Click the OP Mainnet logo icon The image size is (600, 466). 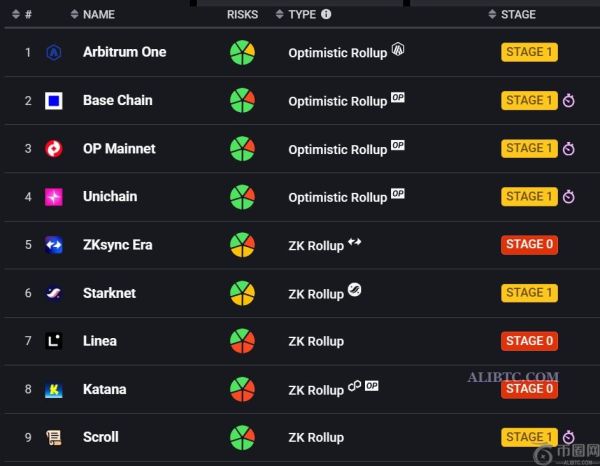[54, 149]
